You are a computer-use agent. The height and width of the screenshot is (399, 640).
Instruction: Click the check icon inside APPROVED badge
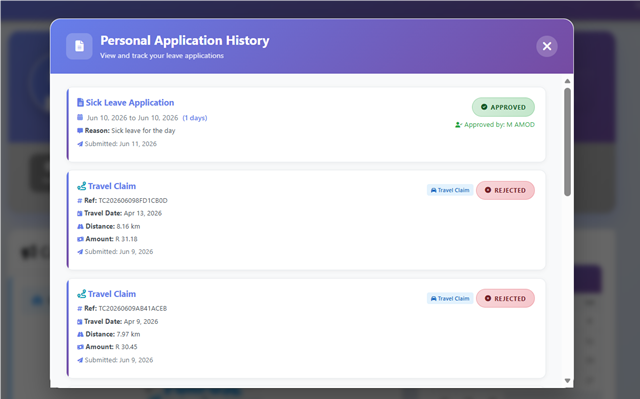tap(484, 107)
